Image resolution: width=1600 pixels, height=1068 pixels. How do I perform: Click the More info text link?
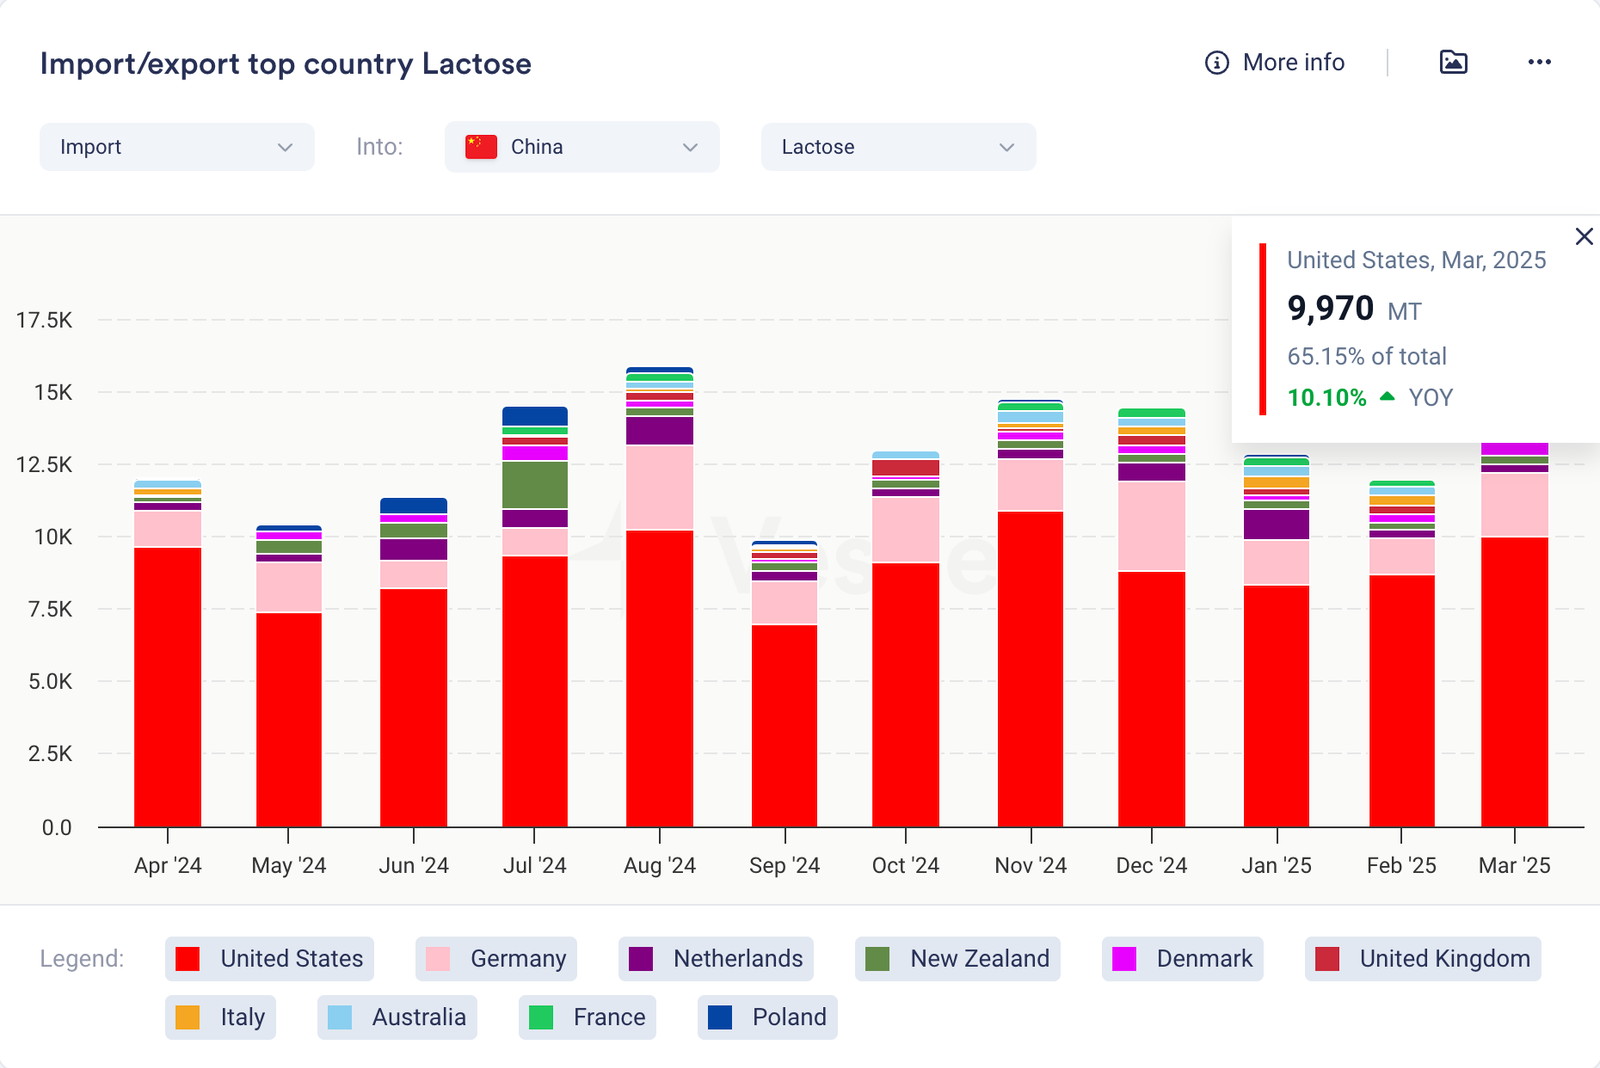coord(1293,63)
